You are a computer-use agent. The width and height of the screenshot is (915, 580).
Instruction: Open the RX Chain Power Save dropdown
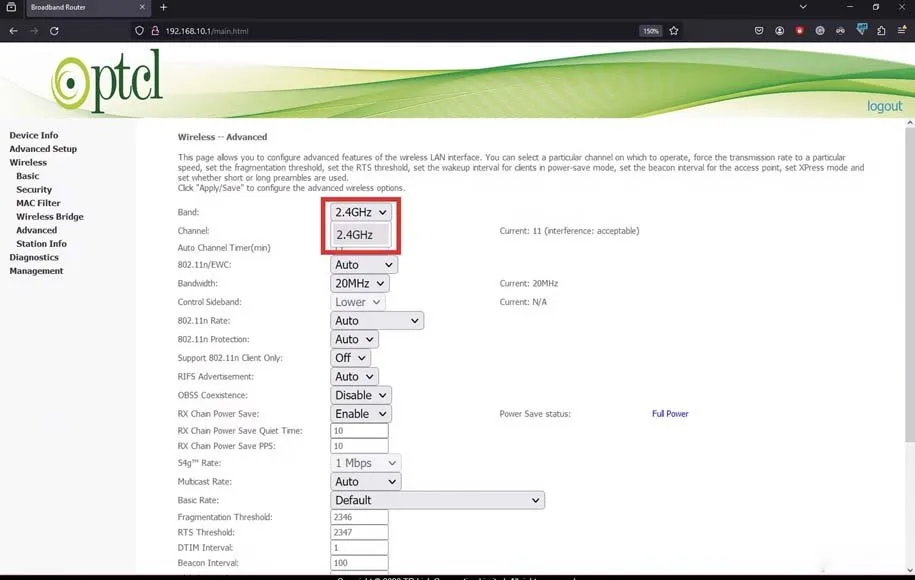tap(360, 414)
